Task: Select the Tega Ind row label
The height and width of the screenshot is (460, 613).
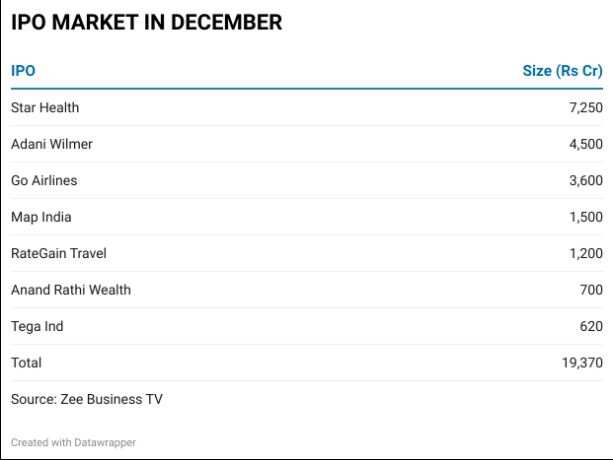Action: [x=37, y=326]
